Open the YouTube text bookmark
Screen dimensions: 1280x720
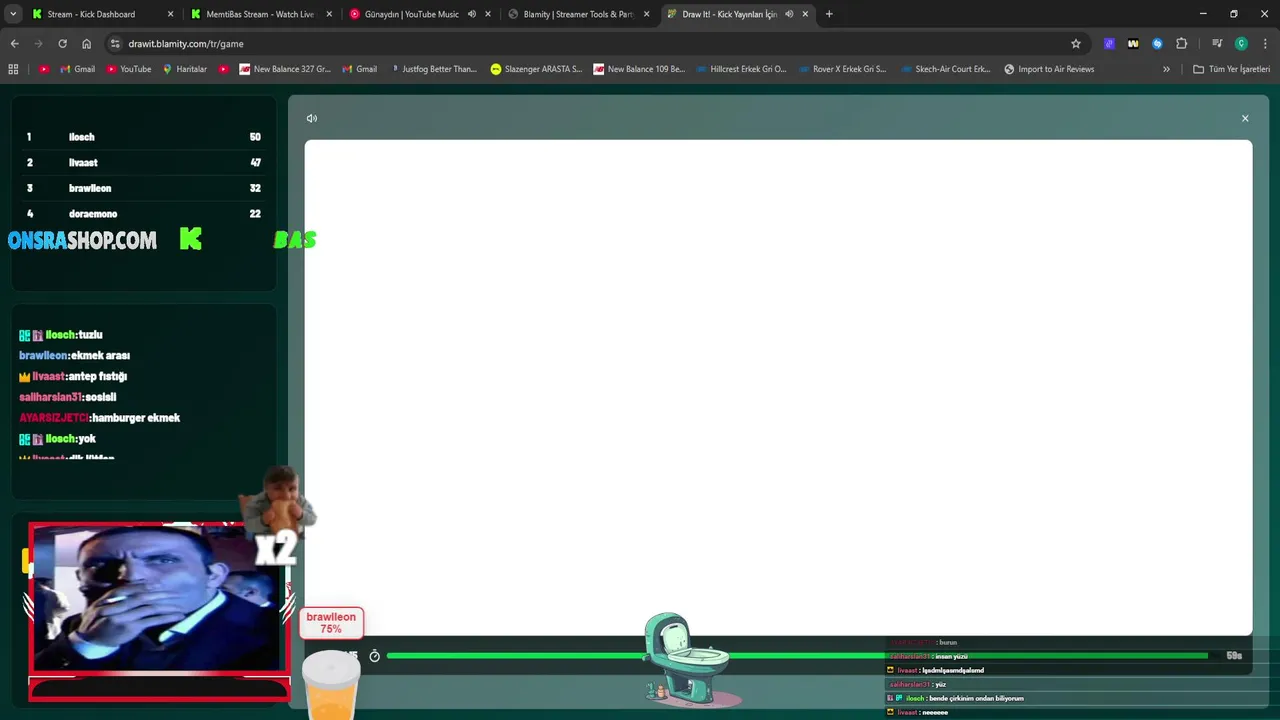tap(127, 69)
